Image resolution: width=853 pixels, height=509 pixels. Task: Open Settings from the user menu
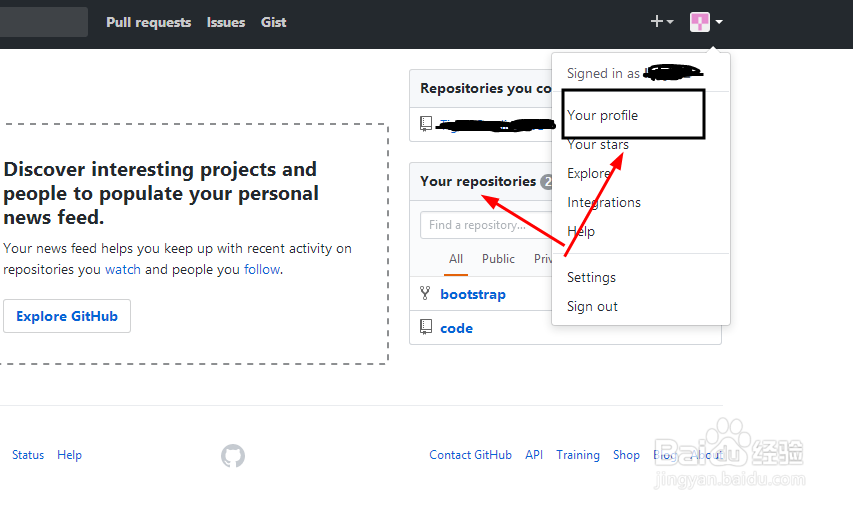tap(591, 277)
